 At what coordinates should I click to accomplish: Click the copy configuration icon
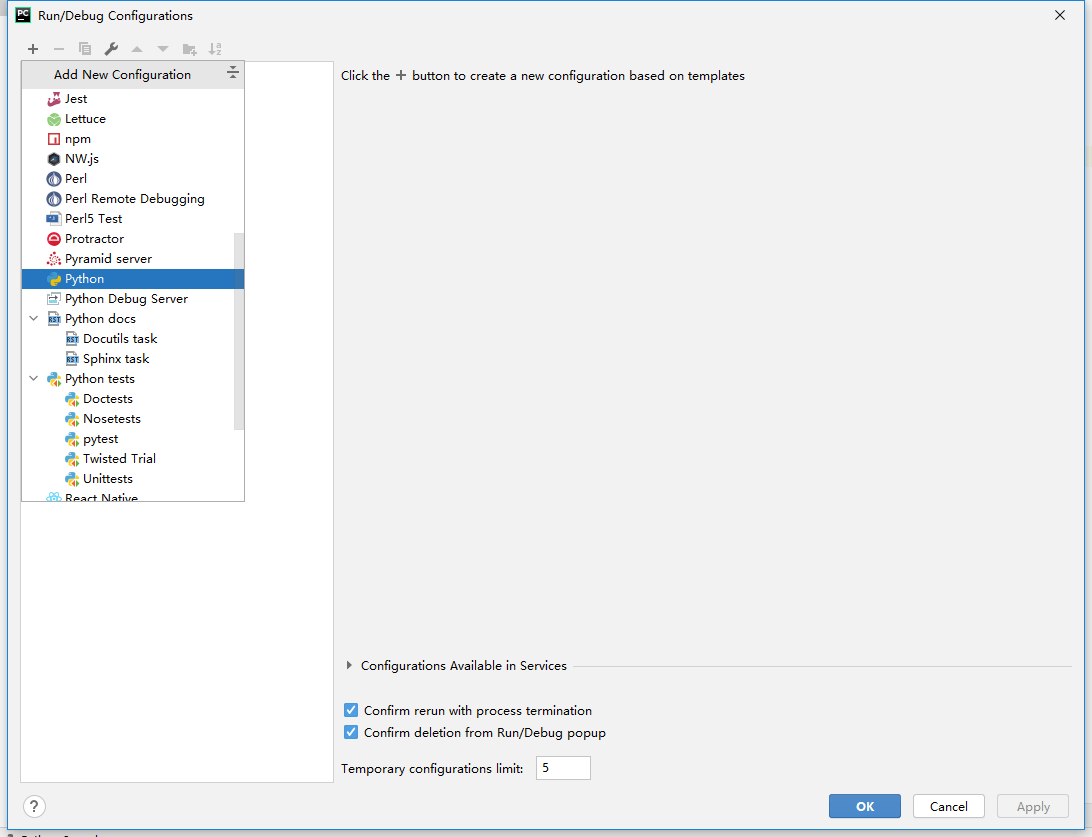click(x=85, y=49)
